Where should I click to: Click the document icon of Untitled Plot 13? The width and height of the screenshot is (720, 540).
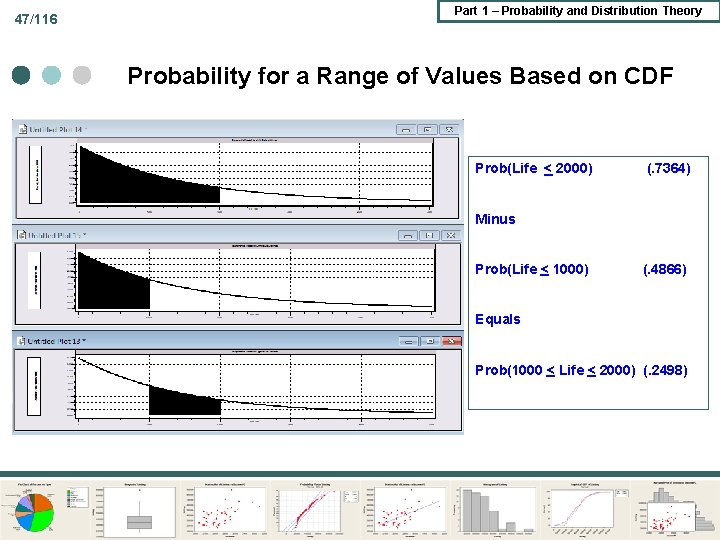[21, 341]
